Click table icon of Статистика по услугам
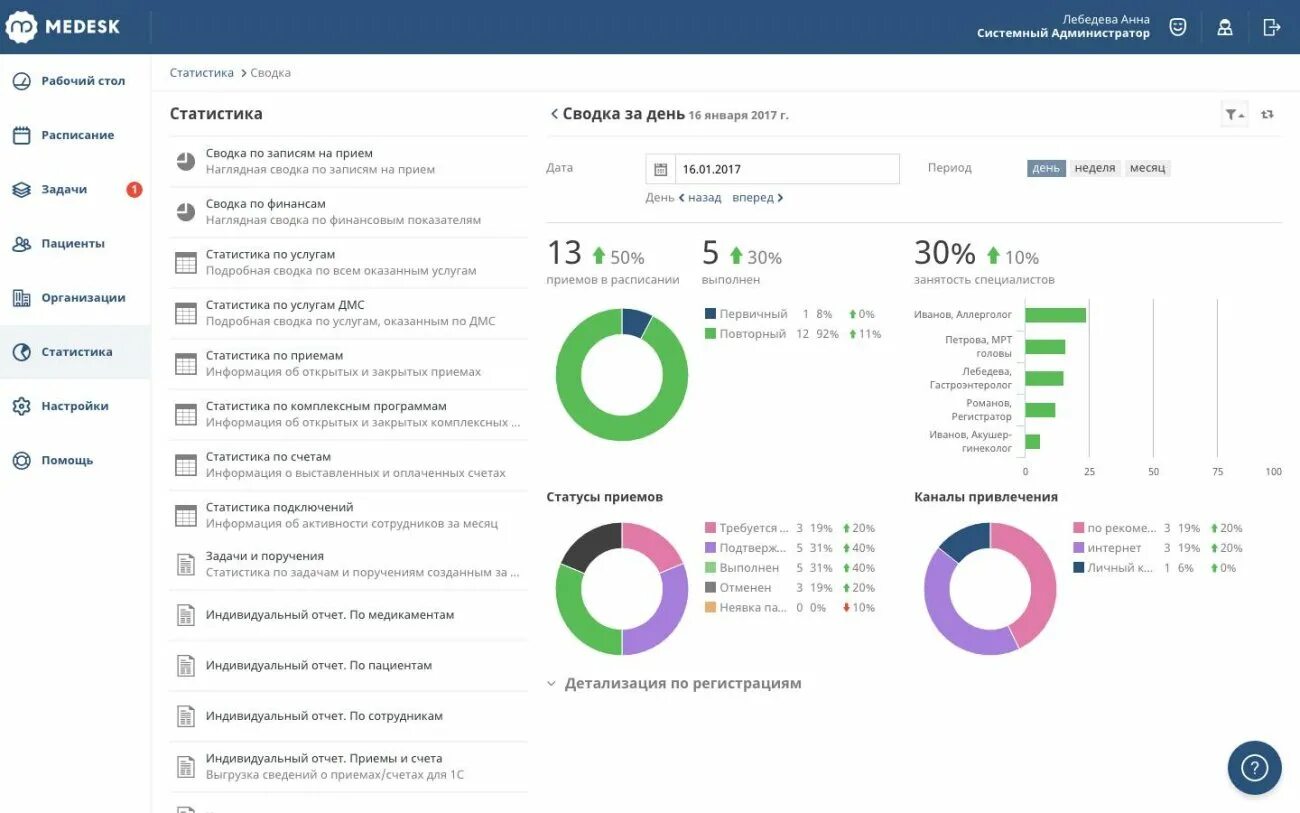The width and height of the screenshot is (1300, 813). click(x=185, y=263)
